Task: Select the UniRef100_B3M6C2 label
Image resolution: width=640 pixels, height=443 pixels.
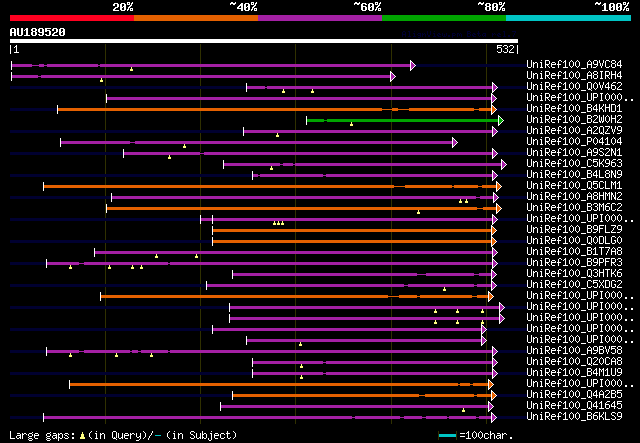Action: pos(574,207)
